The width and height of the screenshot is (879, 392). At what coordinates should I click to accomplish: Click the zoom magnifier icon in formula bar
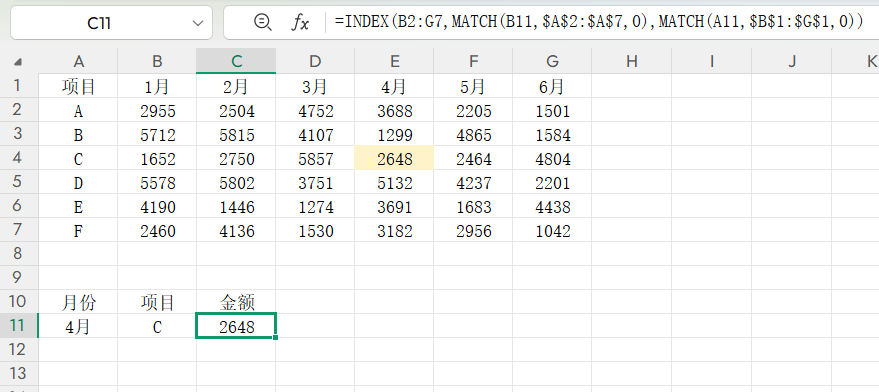click(262, 22)
